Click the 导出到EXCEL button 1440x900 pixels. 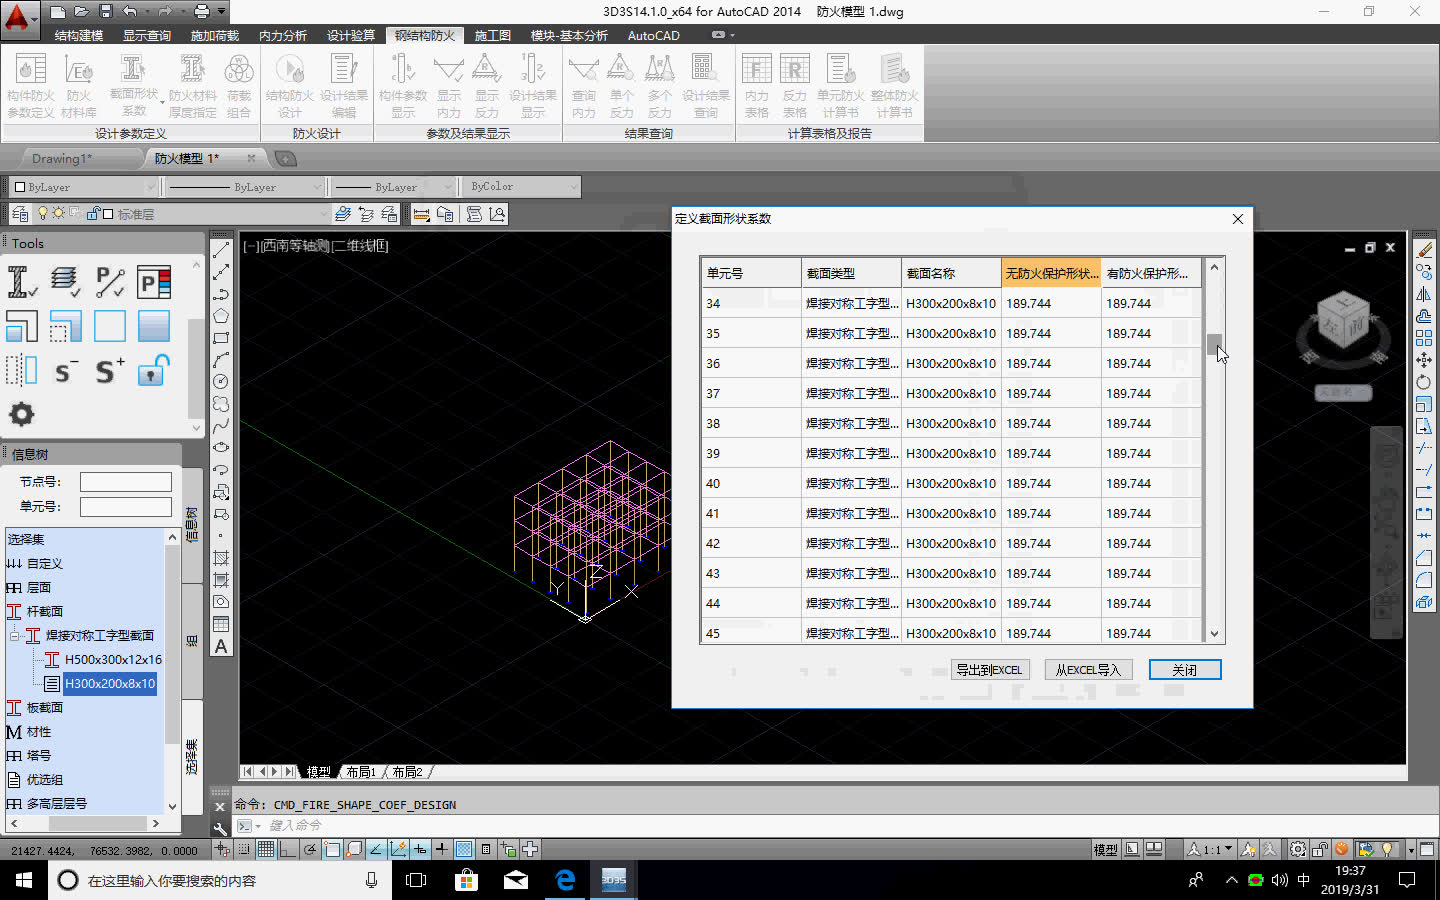point(989,670)
